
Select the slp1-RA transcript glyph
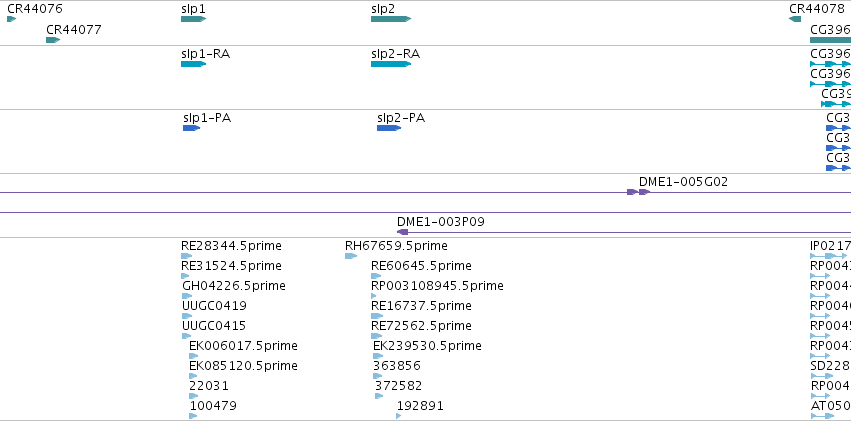tap(193, 64)
